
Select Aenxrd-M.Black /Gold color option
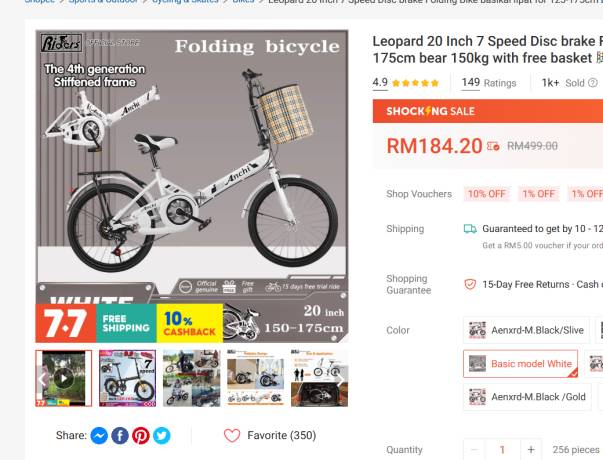pyautogui.click(x=527, y=397)
